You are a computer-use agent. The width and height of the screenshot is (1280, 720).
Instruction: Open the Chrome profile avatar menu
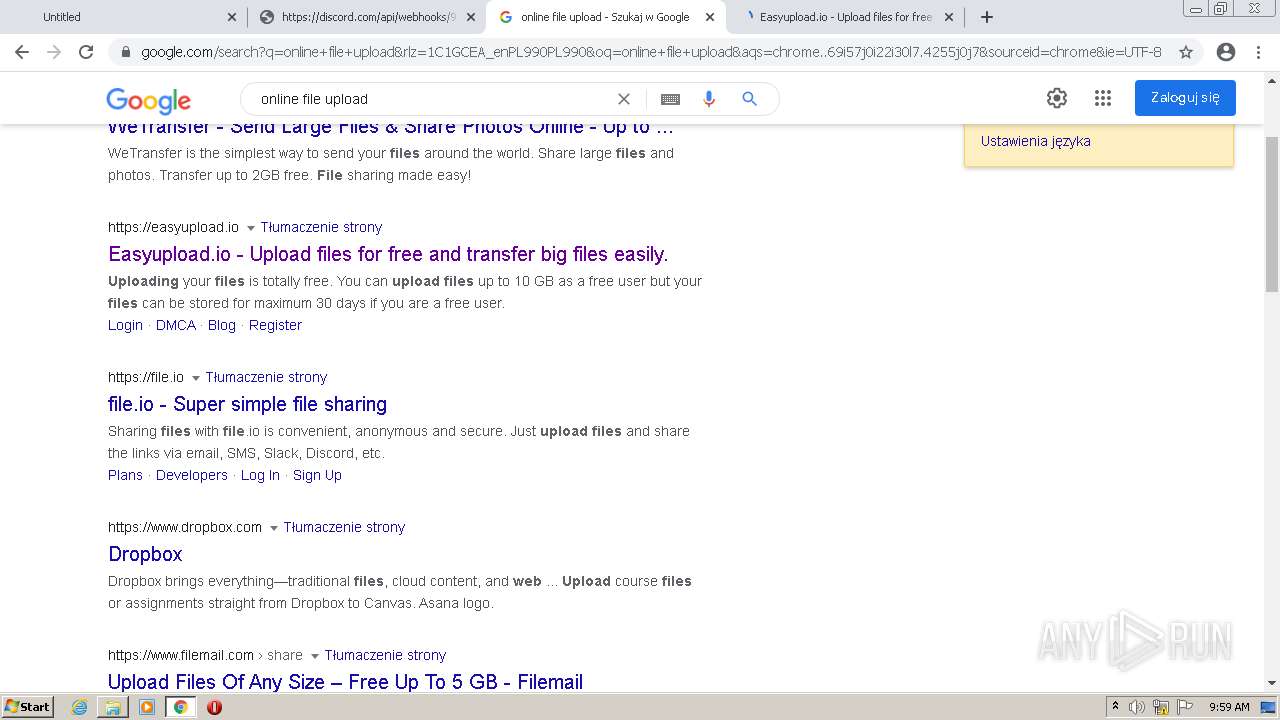1226,52
